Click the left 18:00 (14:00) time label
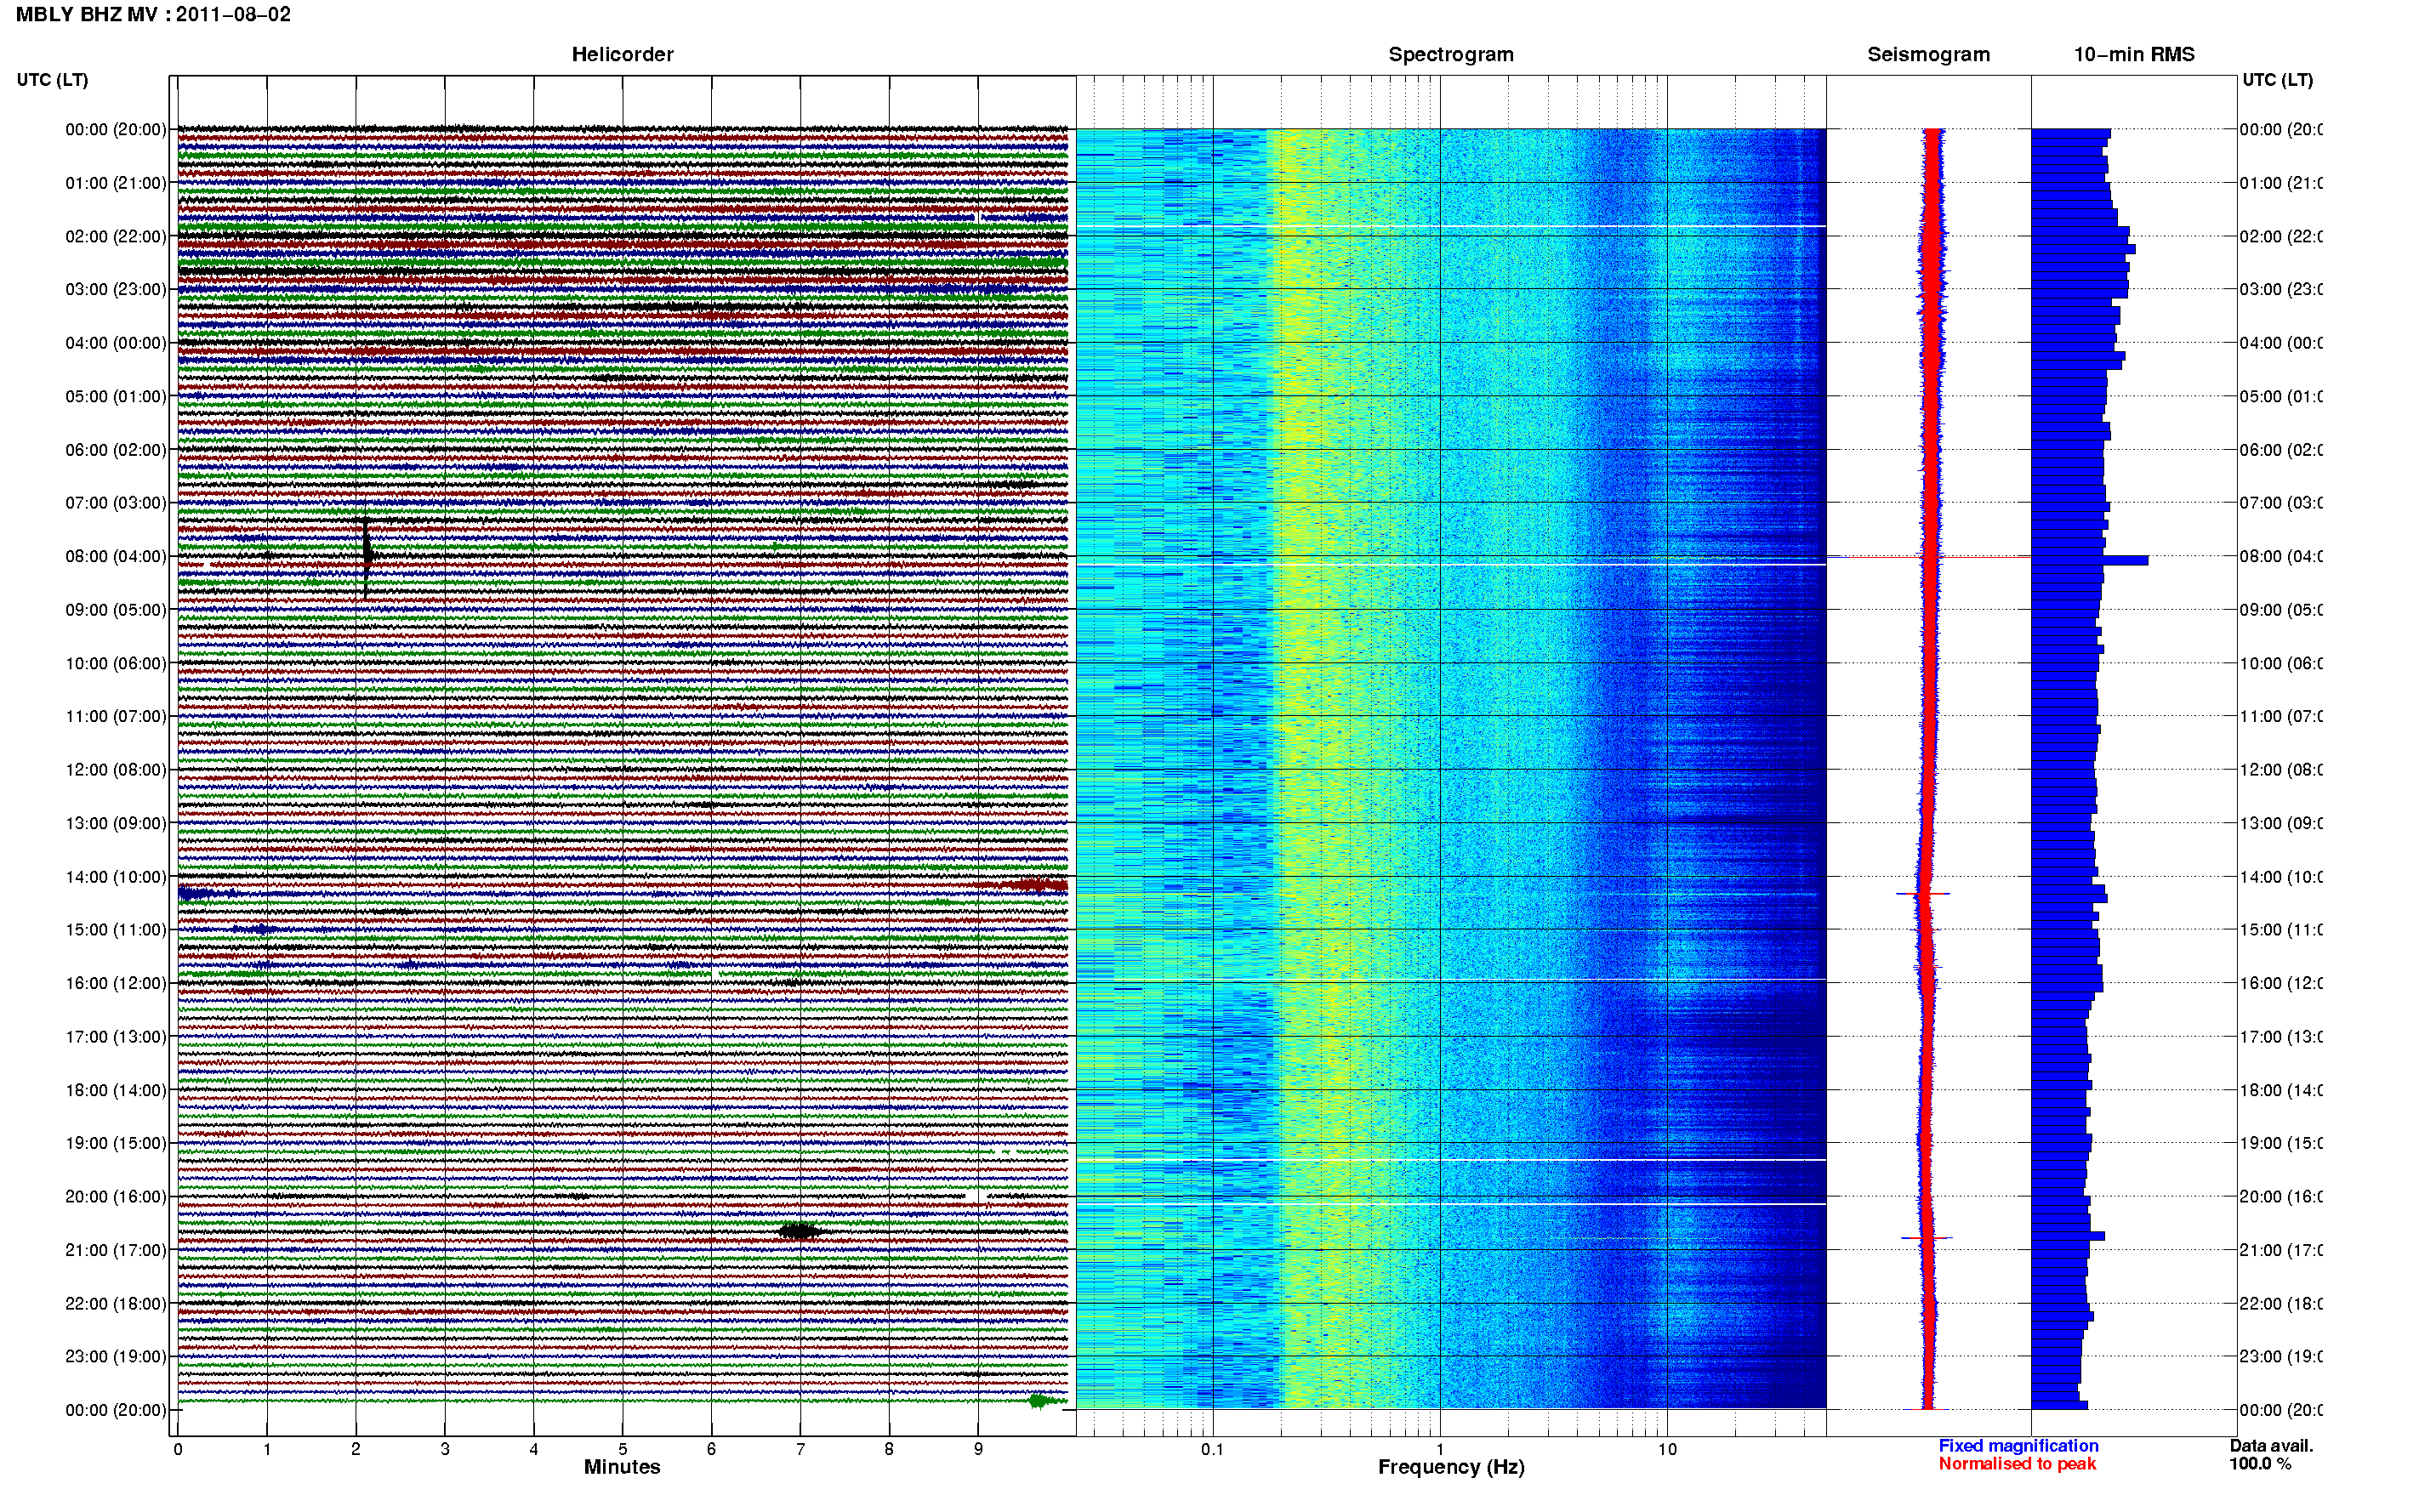The width and height of the screenshot is (2419, 1512). pyautogui.click(x=116, y=1090)
